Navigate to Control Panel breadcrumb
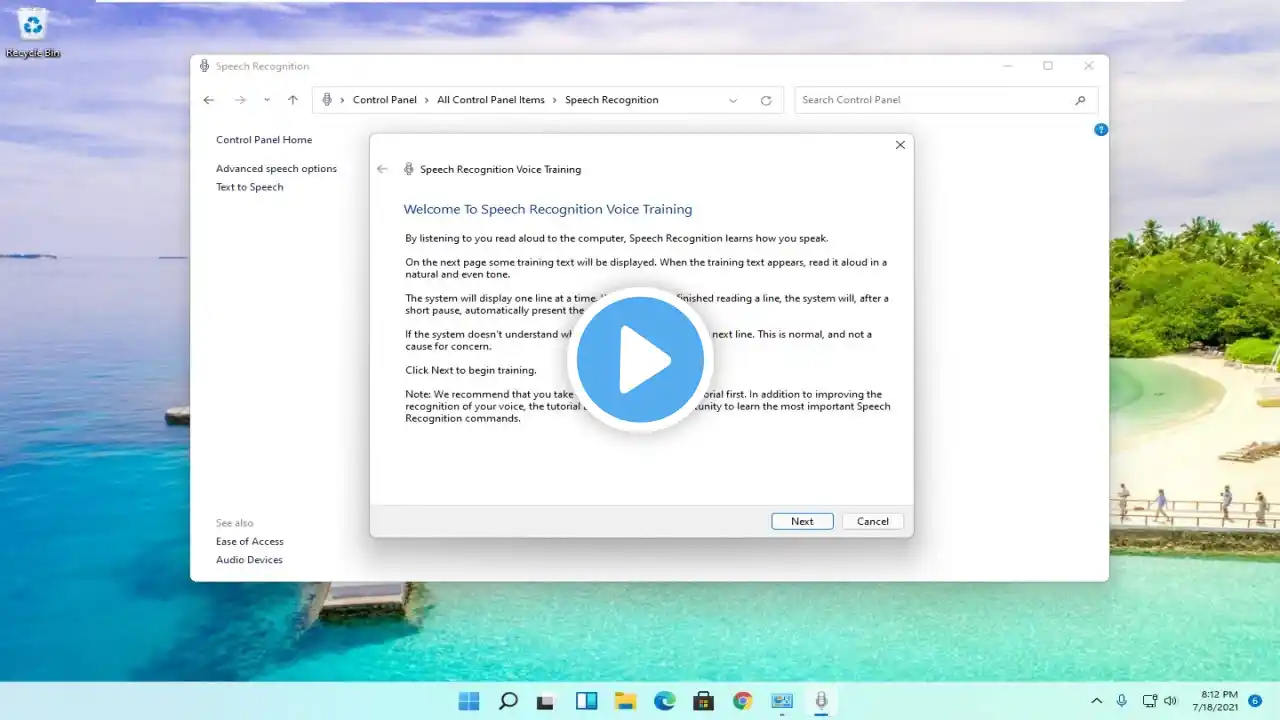Viewport: 1280px width, 720px height. [x=385, y=100]
